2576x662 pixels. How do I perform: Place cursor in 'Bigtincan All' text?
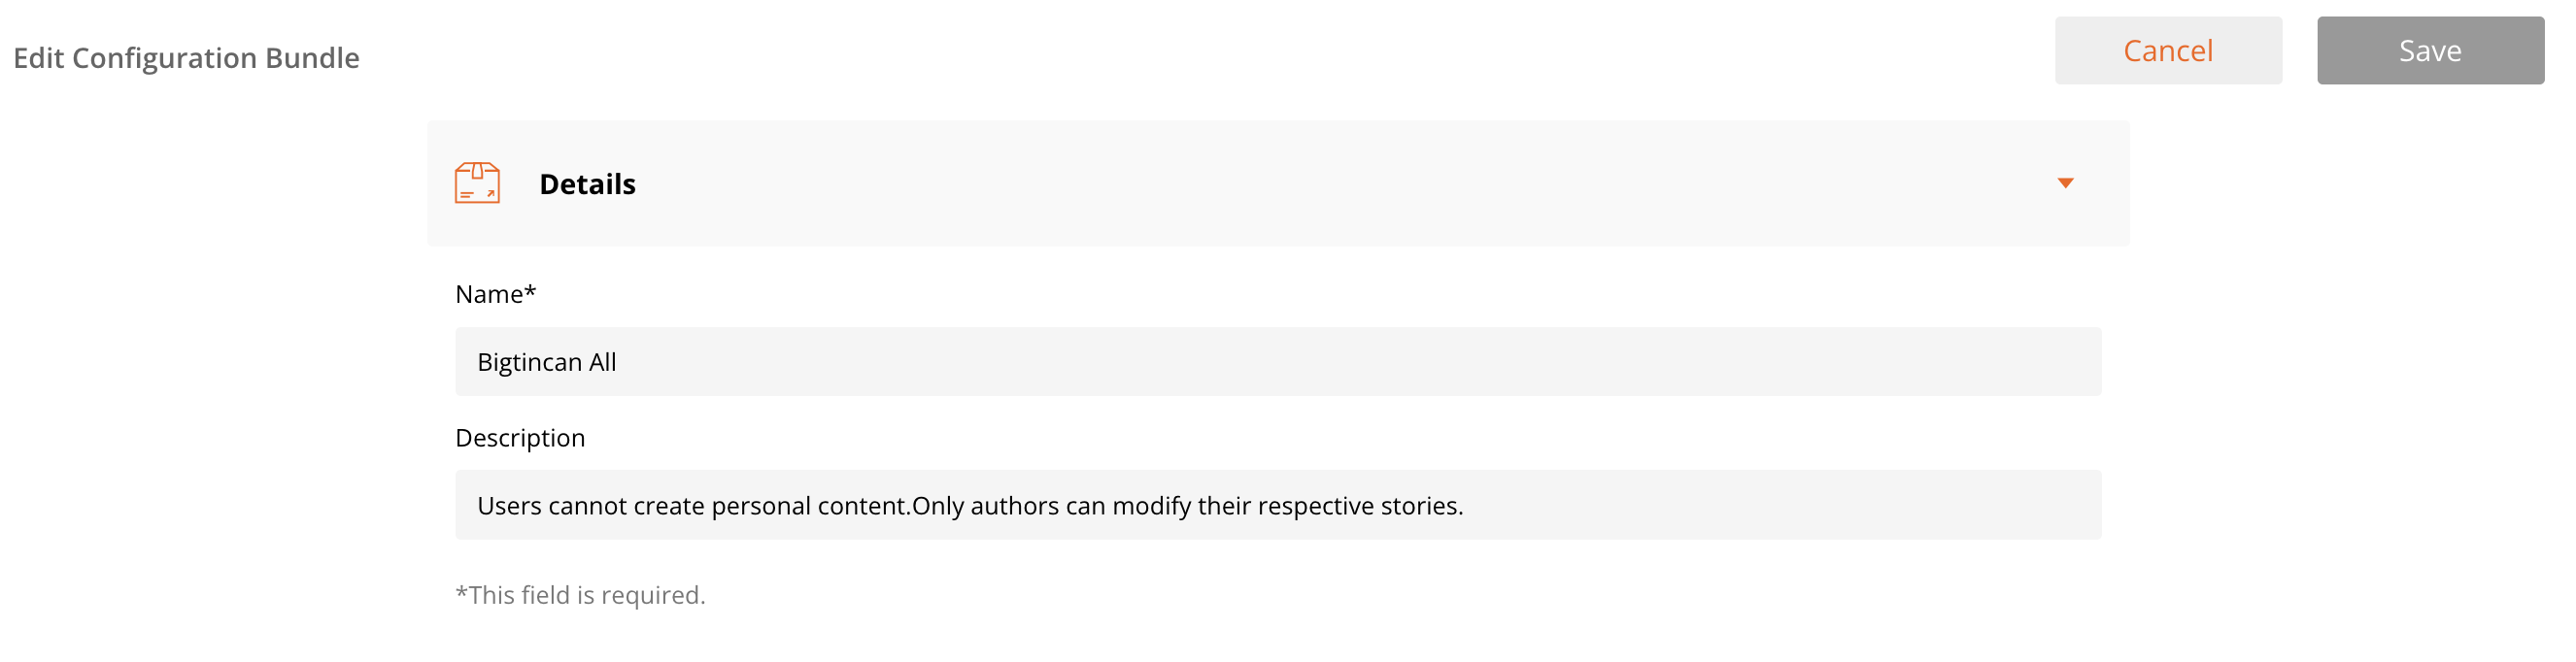tap(546, 362)
